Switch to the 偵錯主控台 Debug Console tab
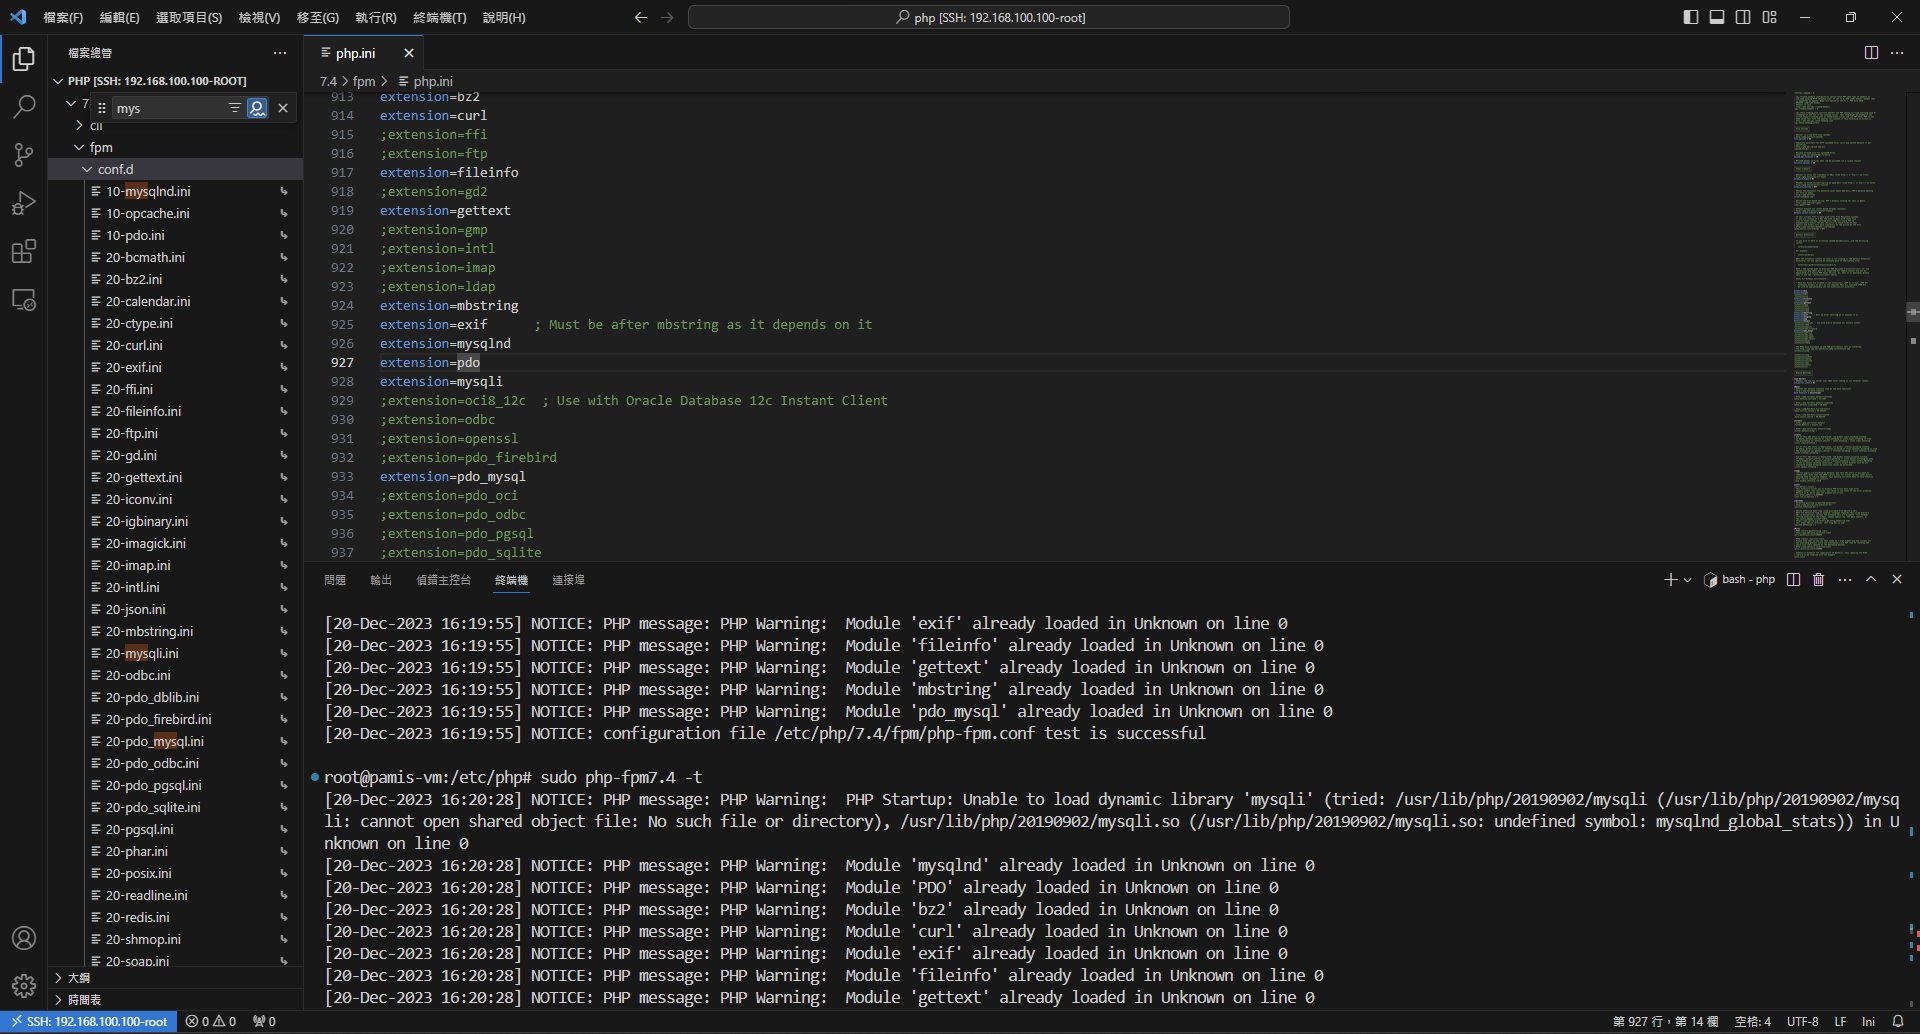The image size is (1920, 1034). [443, 580]
